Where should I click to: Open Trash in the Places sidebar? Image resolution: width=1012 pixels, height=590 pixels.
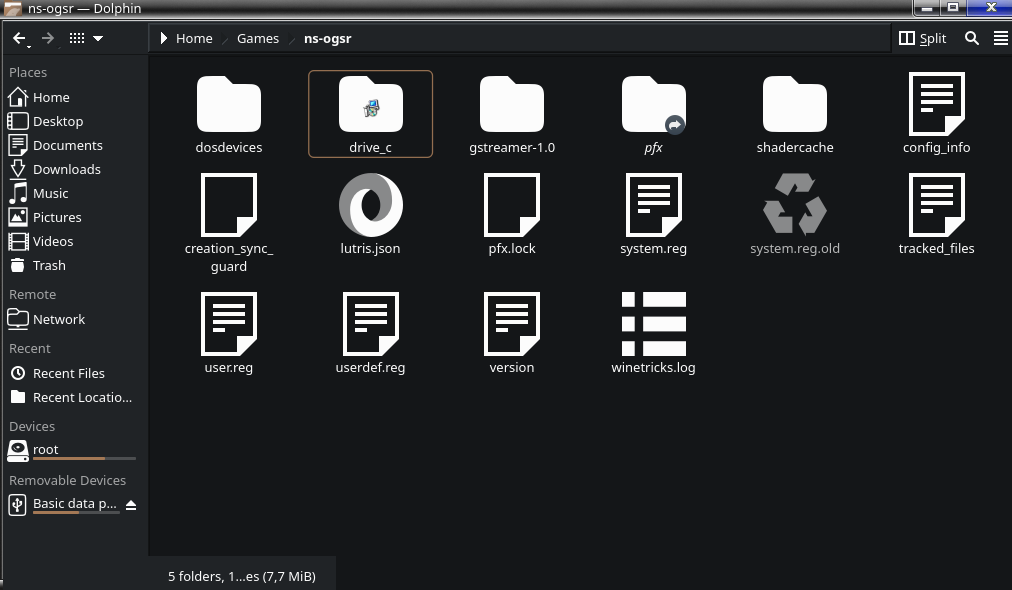49,265
